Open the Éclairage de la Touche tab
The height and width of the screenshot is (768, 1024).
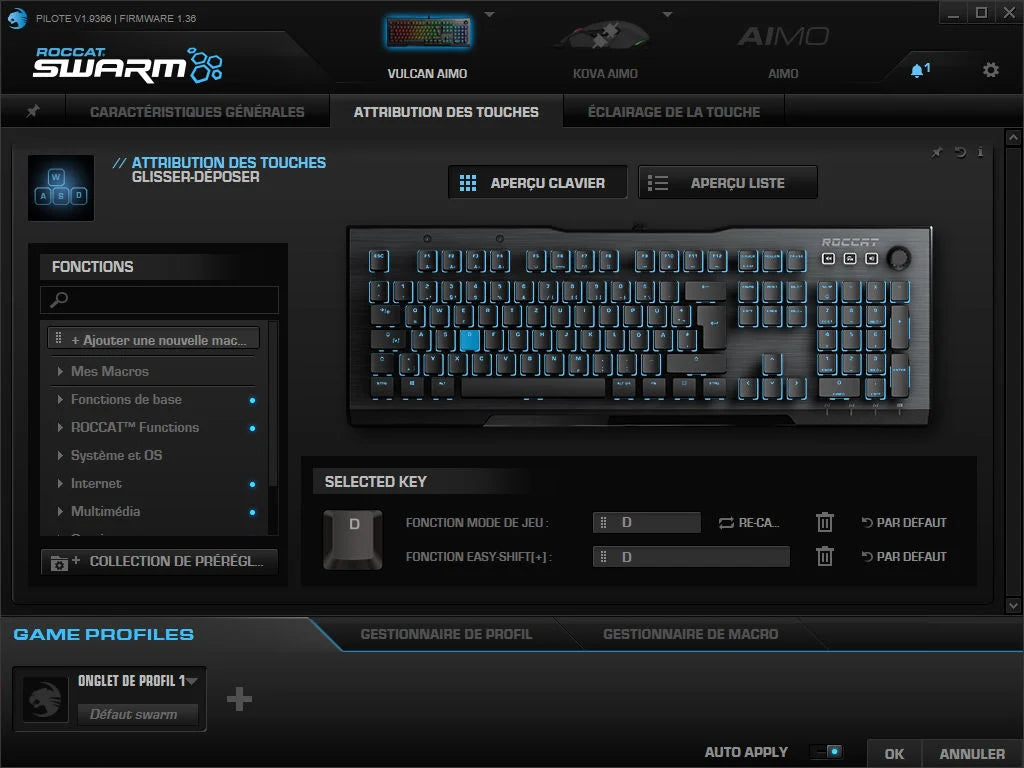pos(674,112)
